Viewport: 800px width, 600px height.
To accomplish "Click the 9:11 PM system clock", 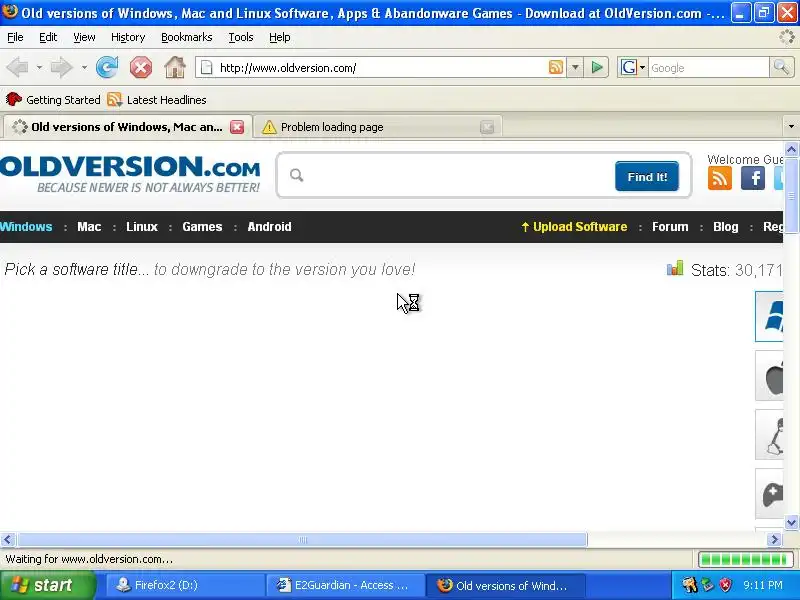I will pyautogui.click(x=763, y=585).
